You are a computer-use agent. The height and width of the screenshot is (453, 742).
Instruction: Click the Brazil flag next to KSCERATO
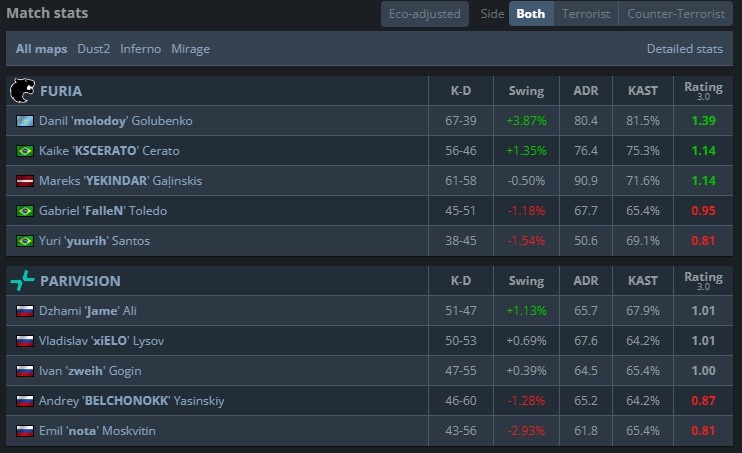[26, 151]
